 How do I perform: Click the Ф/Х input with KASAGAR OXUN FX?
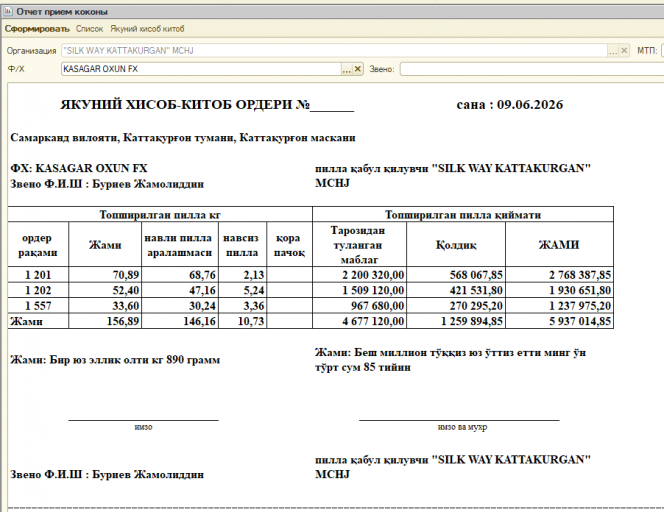pyautogui.click(x=202, y=69)
